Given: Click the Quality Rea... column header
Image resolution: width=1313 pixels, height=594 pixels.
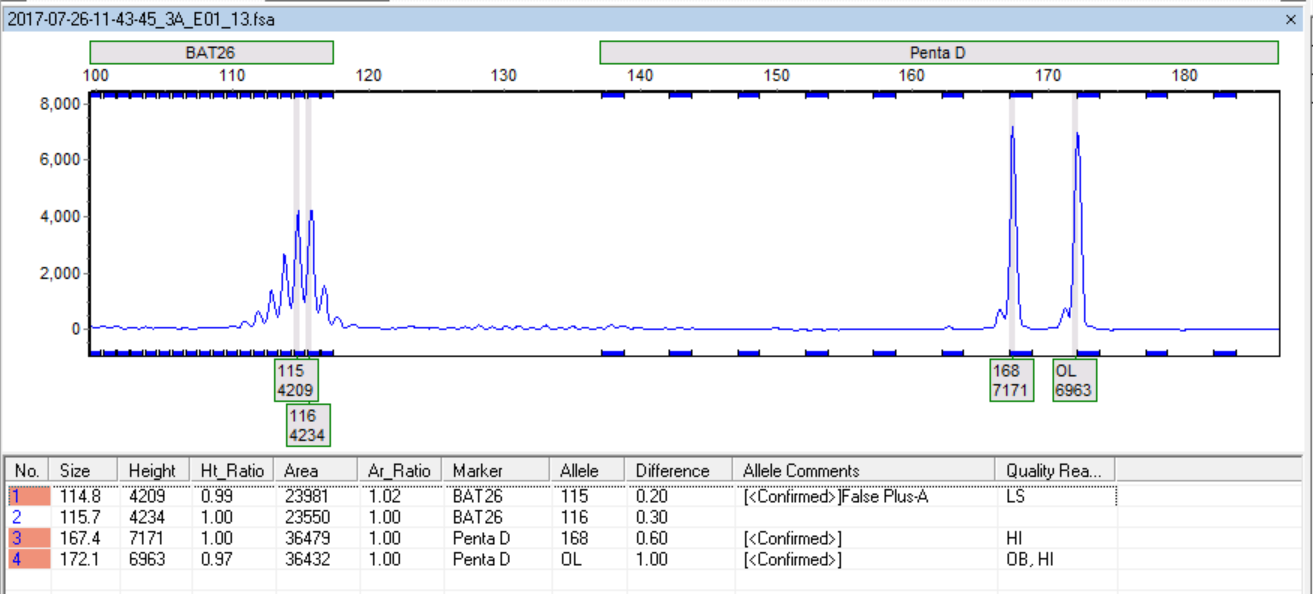Looking at the screenshot, I should tap(1055, 470).
